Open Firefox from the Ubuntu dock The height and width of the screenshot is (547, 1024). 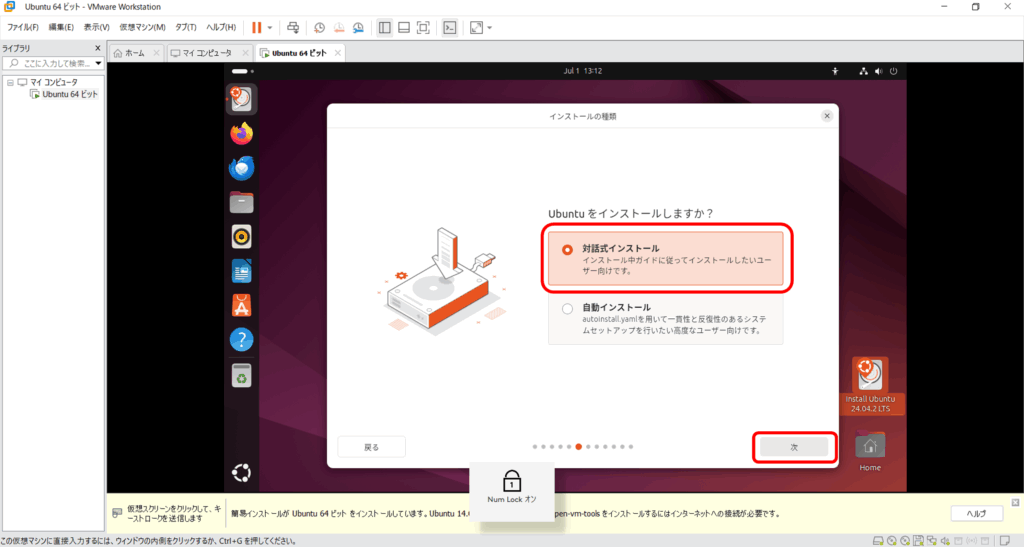click(241, 133)
